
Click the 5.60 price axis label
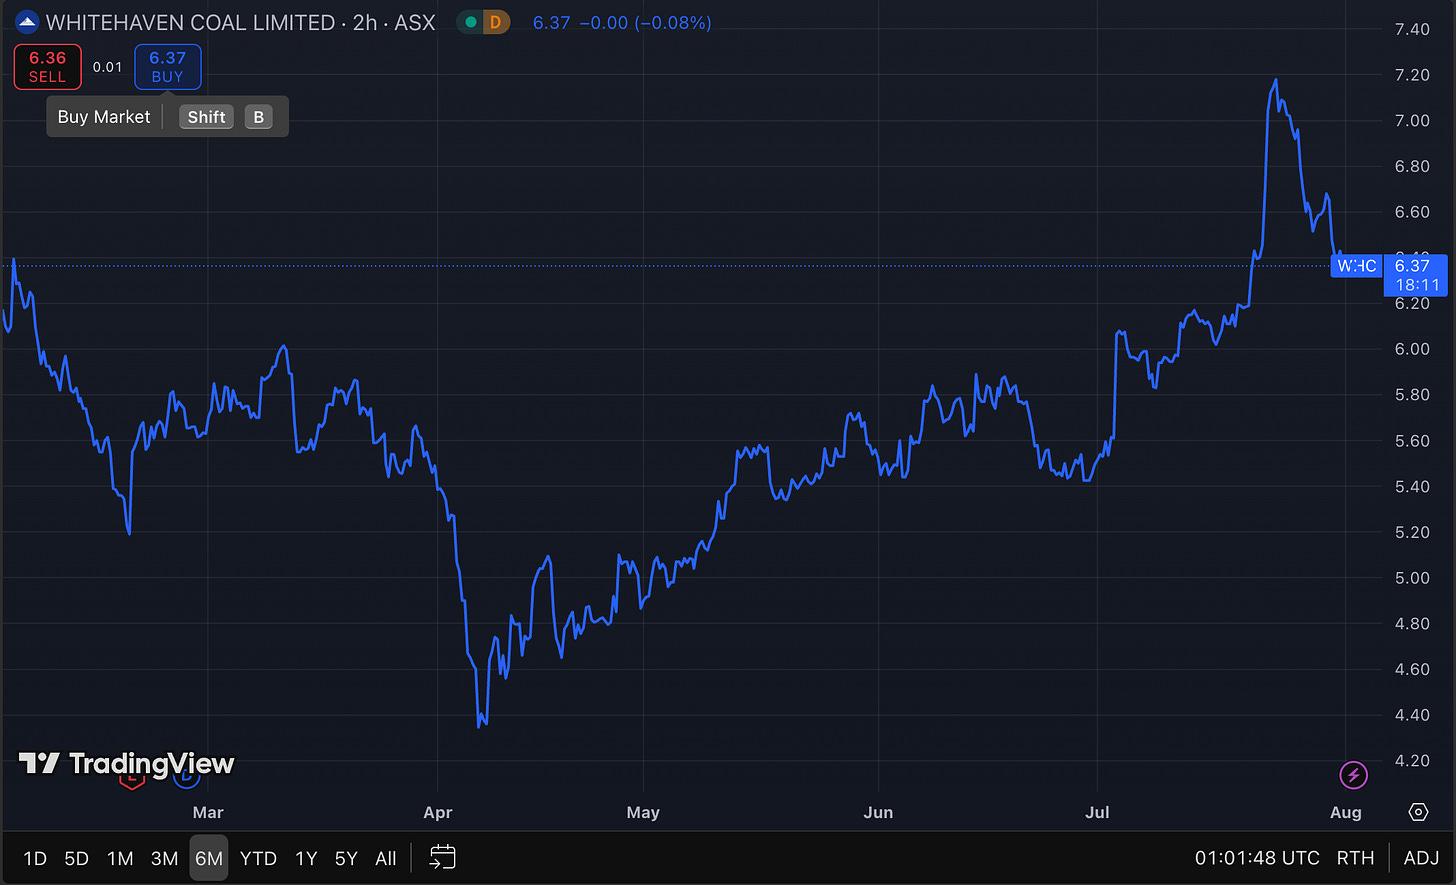1412,441
